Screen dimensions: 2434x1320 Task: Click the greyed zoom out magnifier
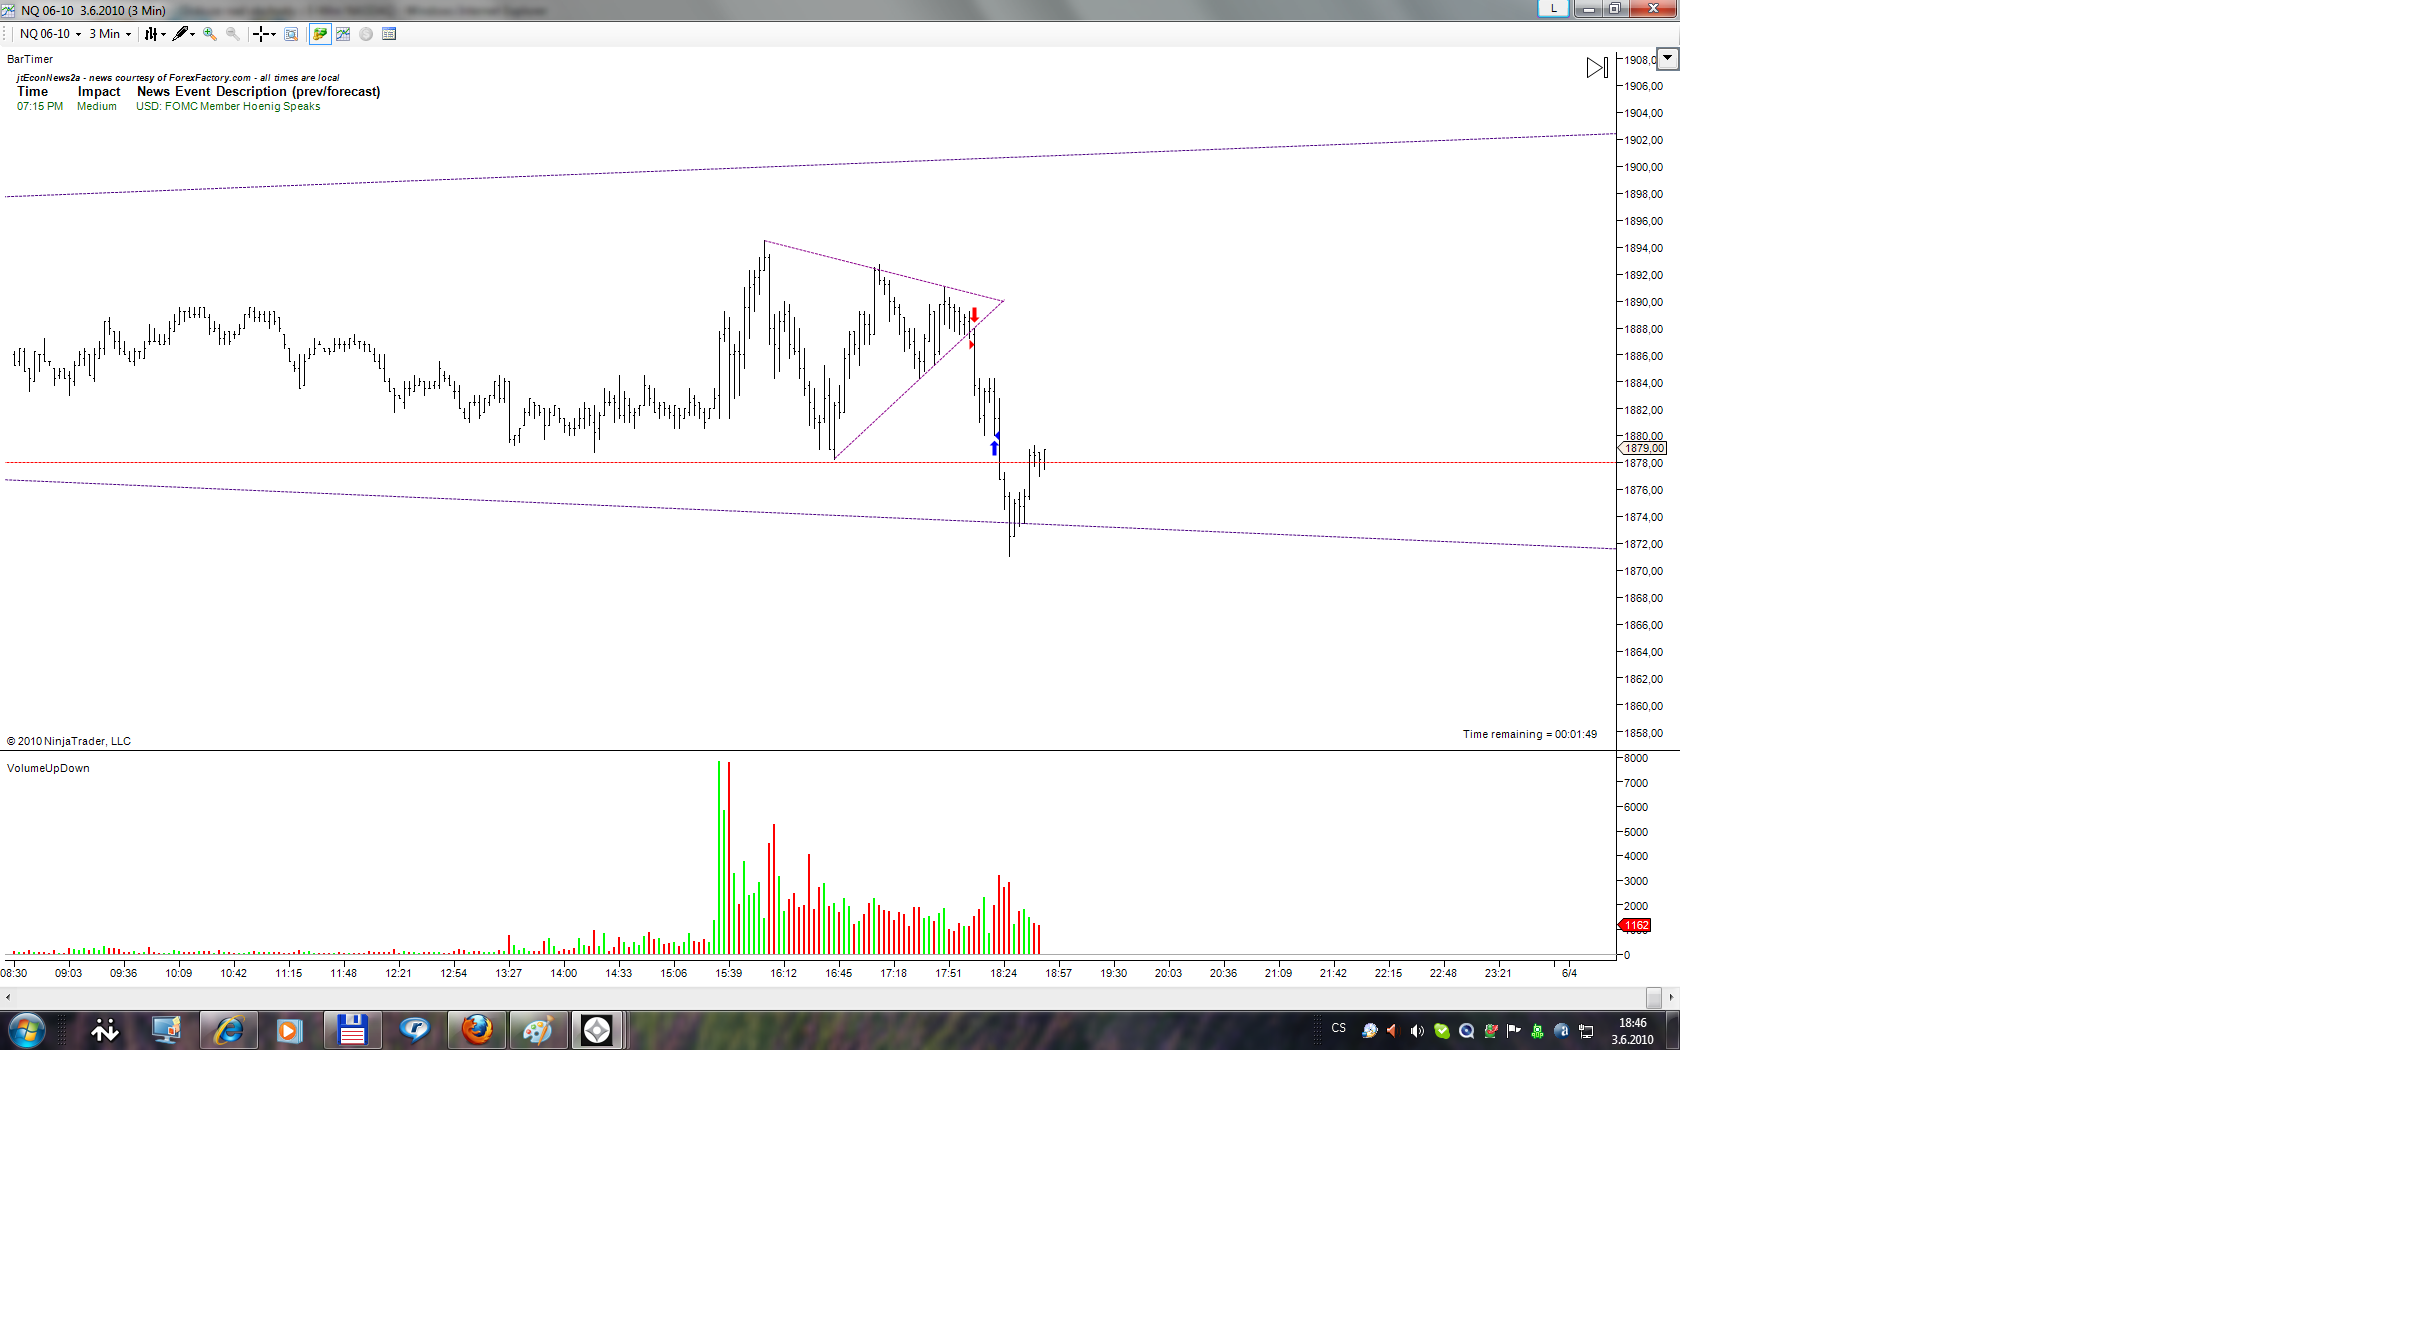(x=232, y=34)
